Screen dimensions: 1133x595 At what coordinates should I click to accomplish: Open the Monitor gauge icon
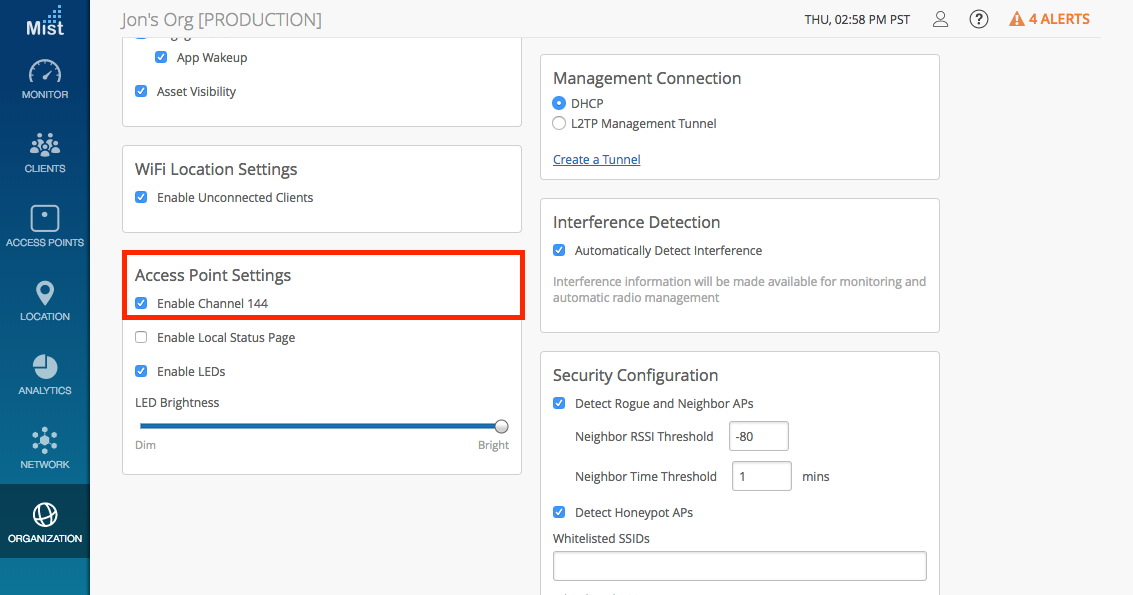click(x=45, y=72)
